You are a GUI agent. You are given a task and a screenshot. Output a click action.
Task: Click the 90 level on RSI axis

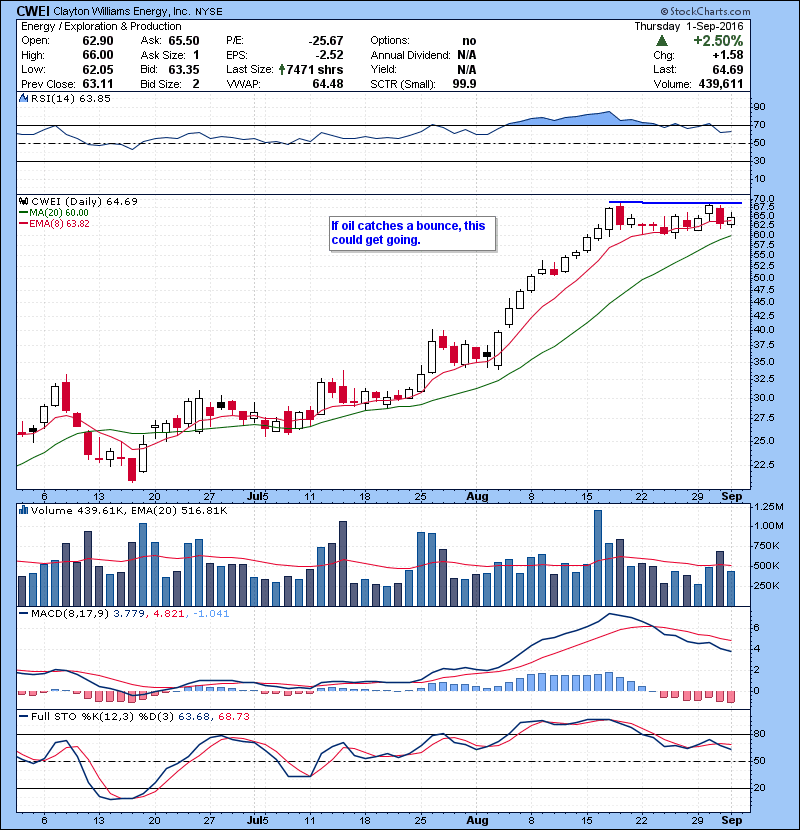click(760, 107)
